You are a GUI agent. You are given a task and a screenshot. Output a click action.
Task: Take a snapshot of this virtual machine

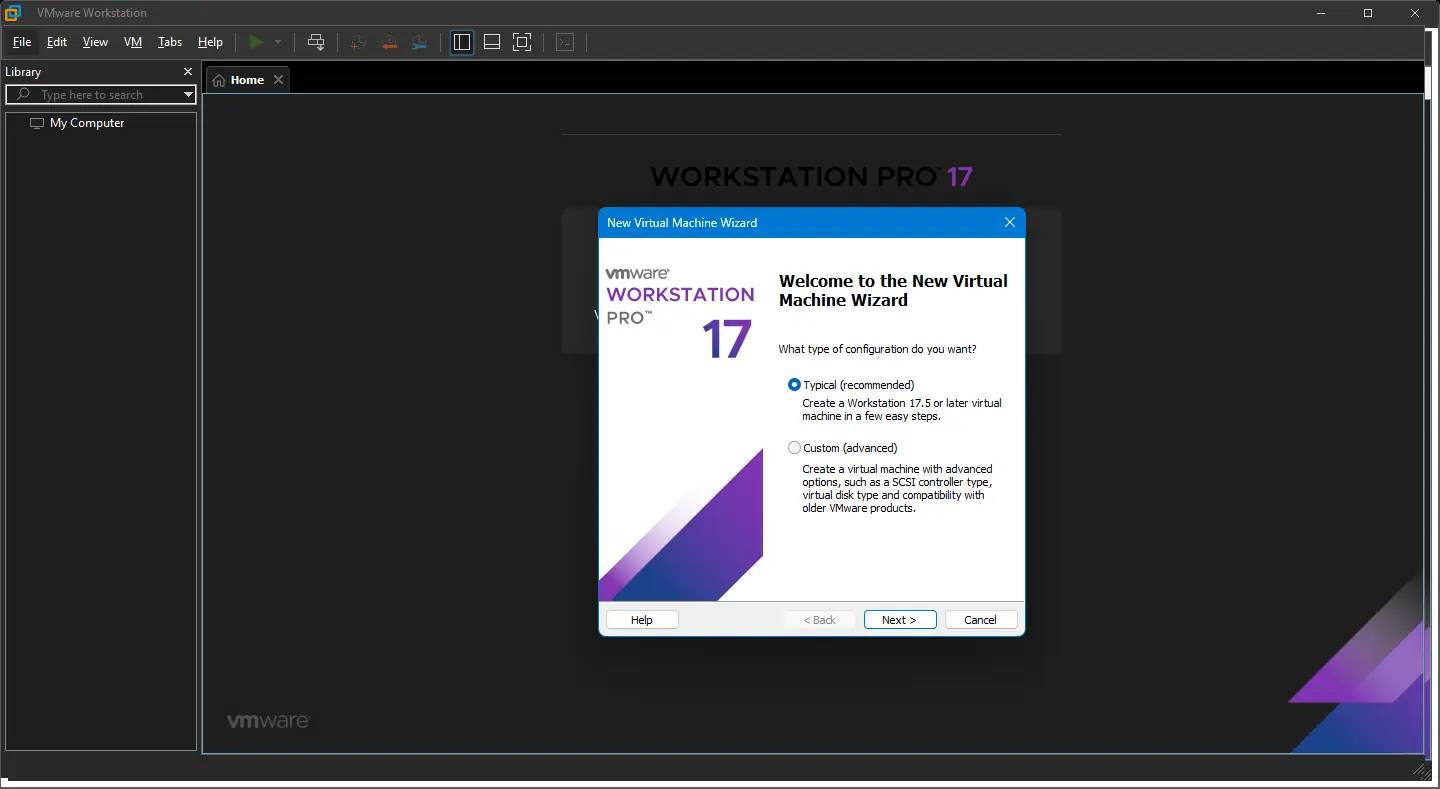click(358, 42)
